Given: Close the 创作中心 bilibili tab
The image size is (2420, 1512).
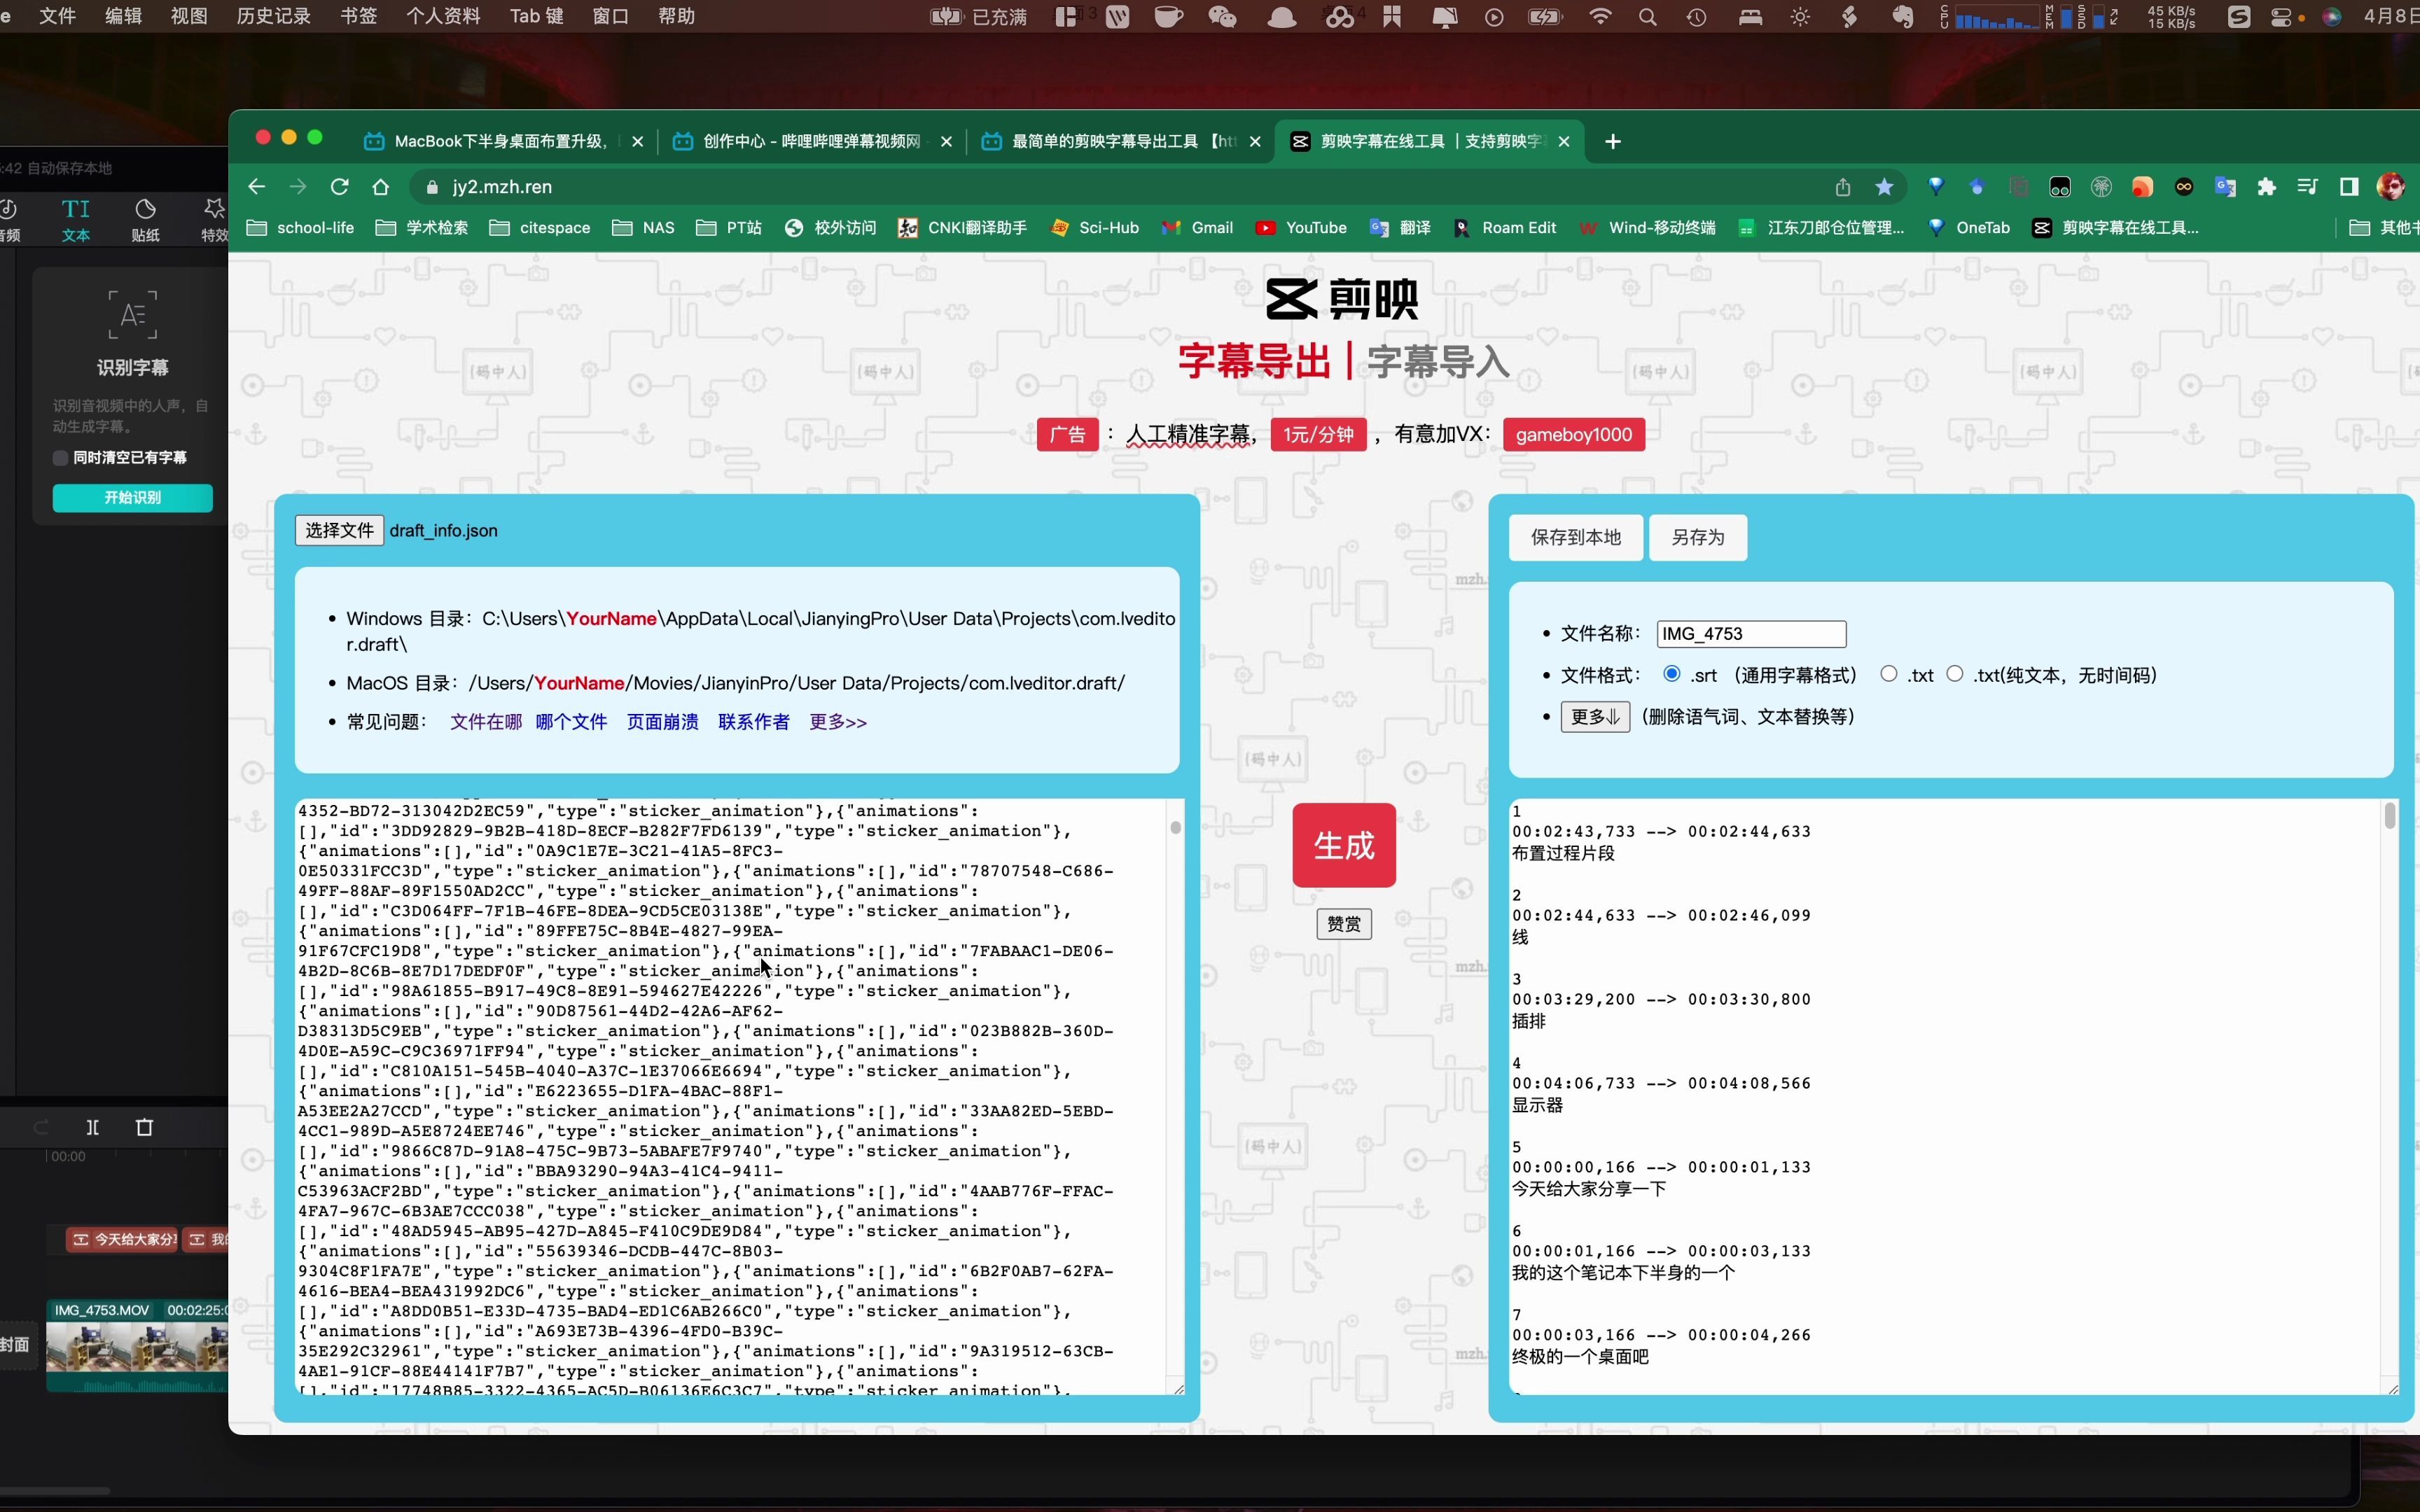Looking at the screenshot, I should 946,142.
